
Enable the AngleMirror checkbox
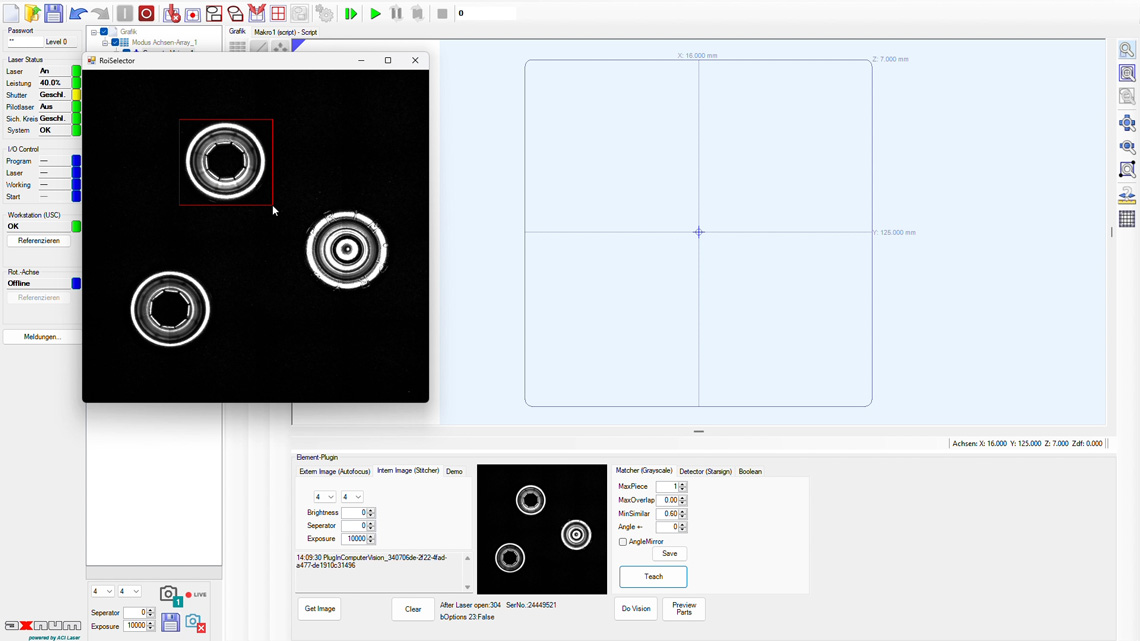623,542
